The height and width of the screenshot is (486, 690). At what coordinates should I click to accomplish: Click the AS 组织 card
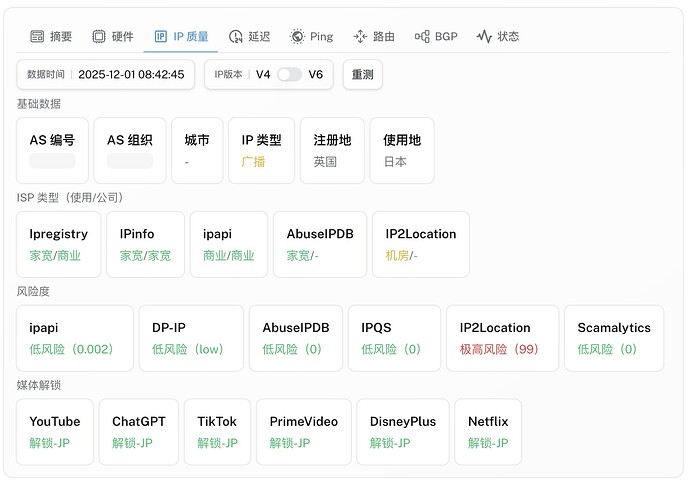[130, 150]
